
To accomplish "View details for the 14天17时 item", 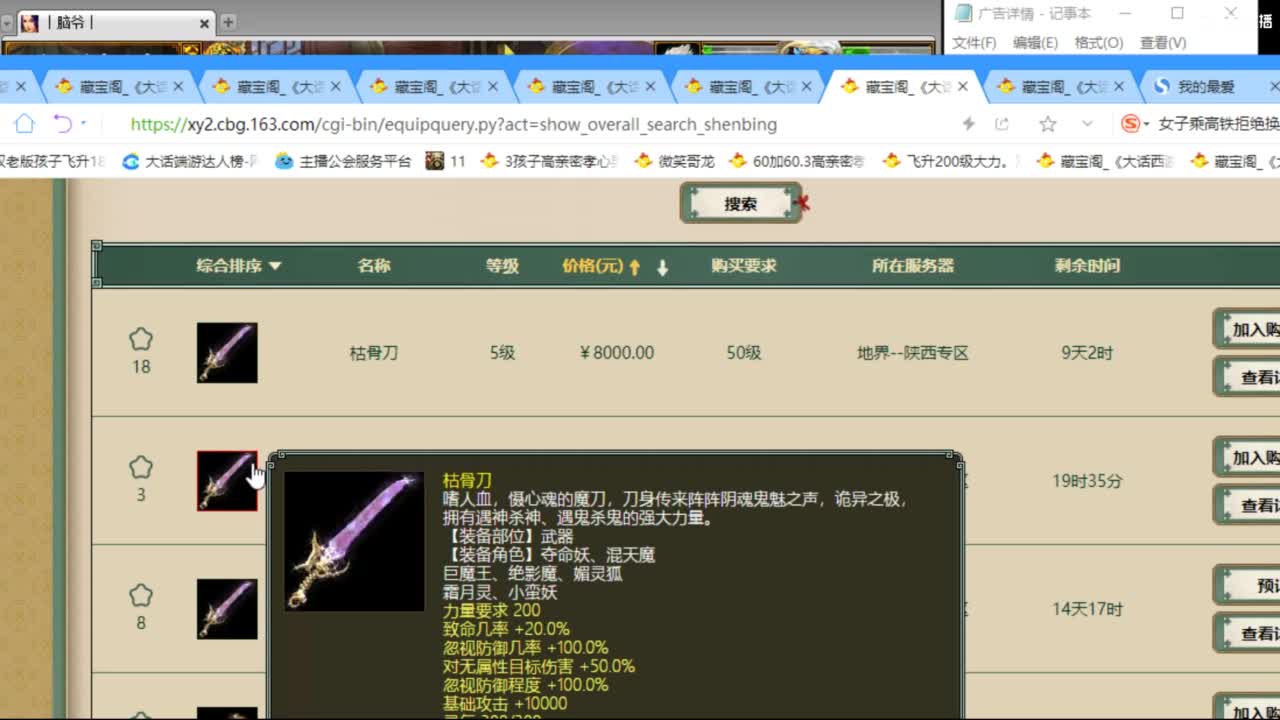I will click(x=1248, y=633).
